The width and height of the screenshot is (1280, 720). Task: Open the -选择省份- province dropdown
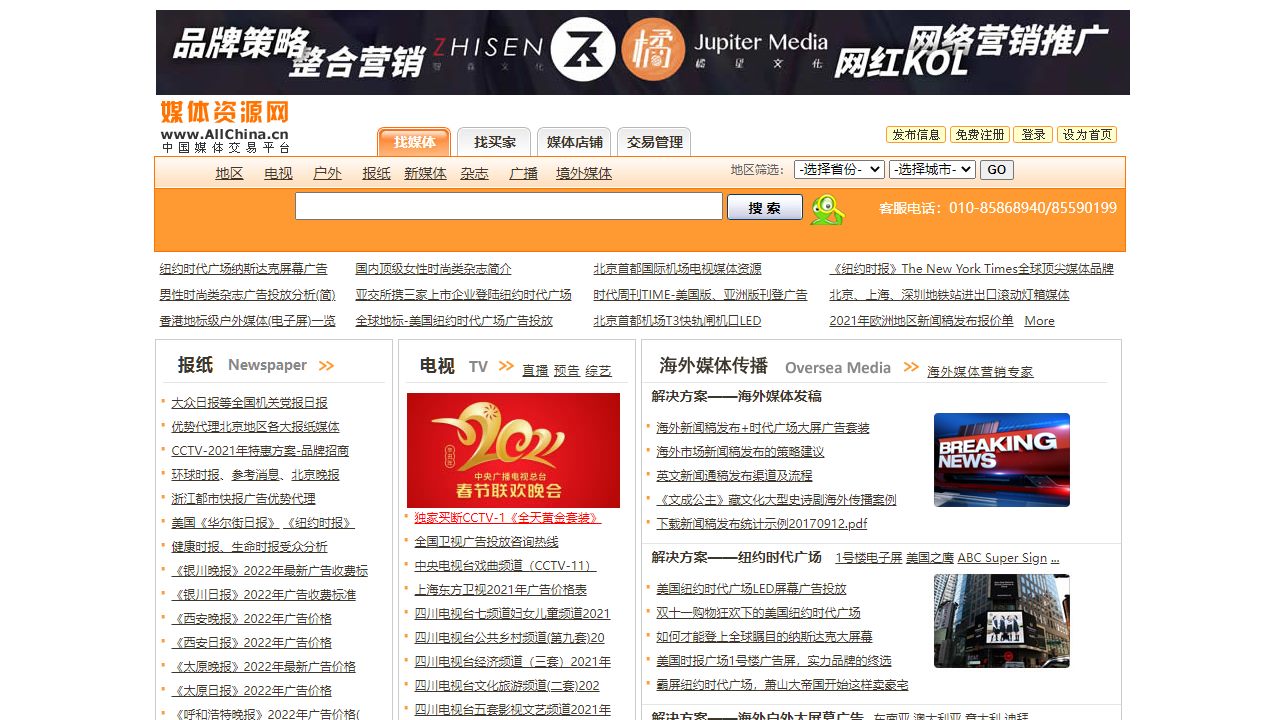tap(839, 169)
